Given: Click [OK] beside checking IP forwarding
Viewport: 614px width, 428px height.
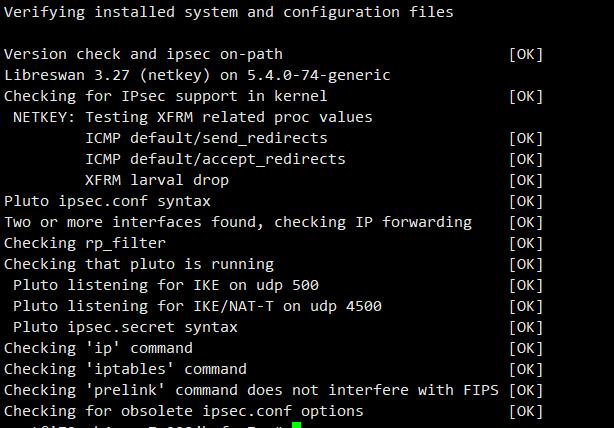Looking at the screenshot, I should point(526,222).
